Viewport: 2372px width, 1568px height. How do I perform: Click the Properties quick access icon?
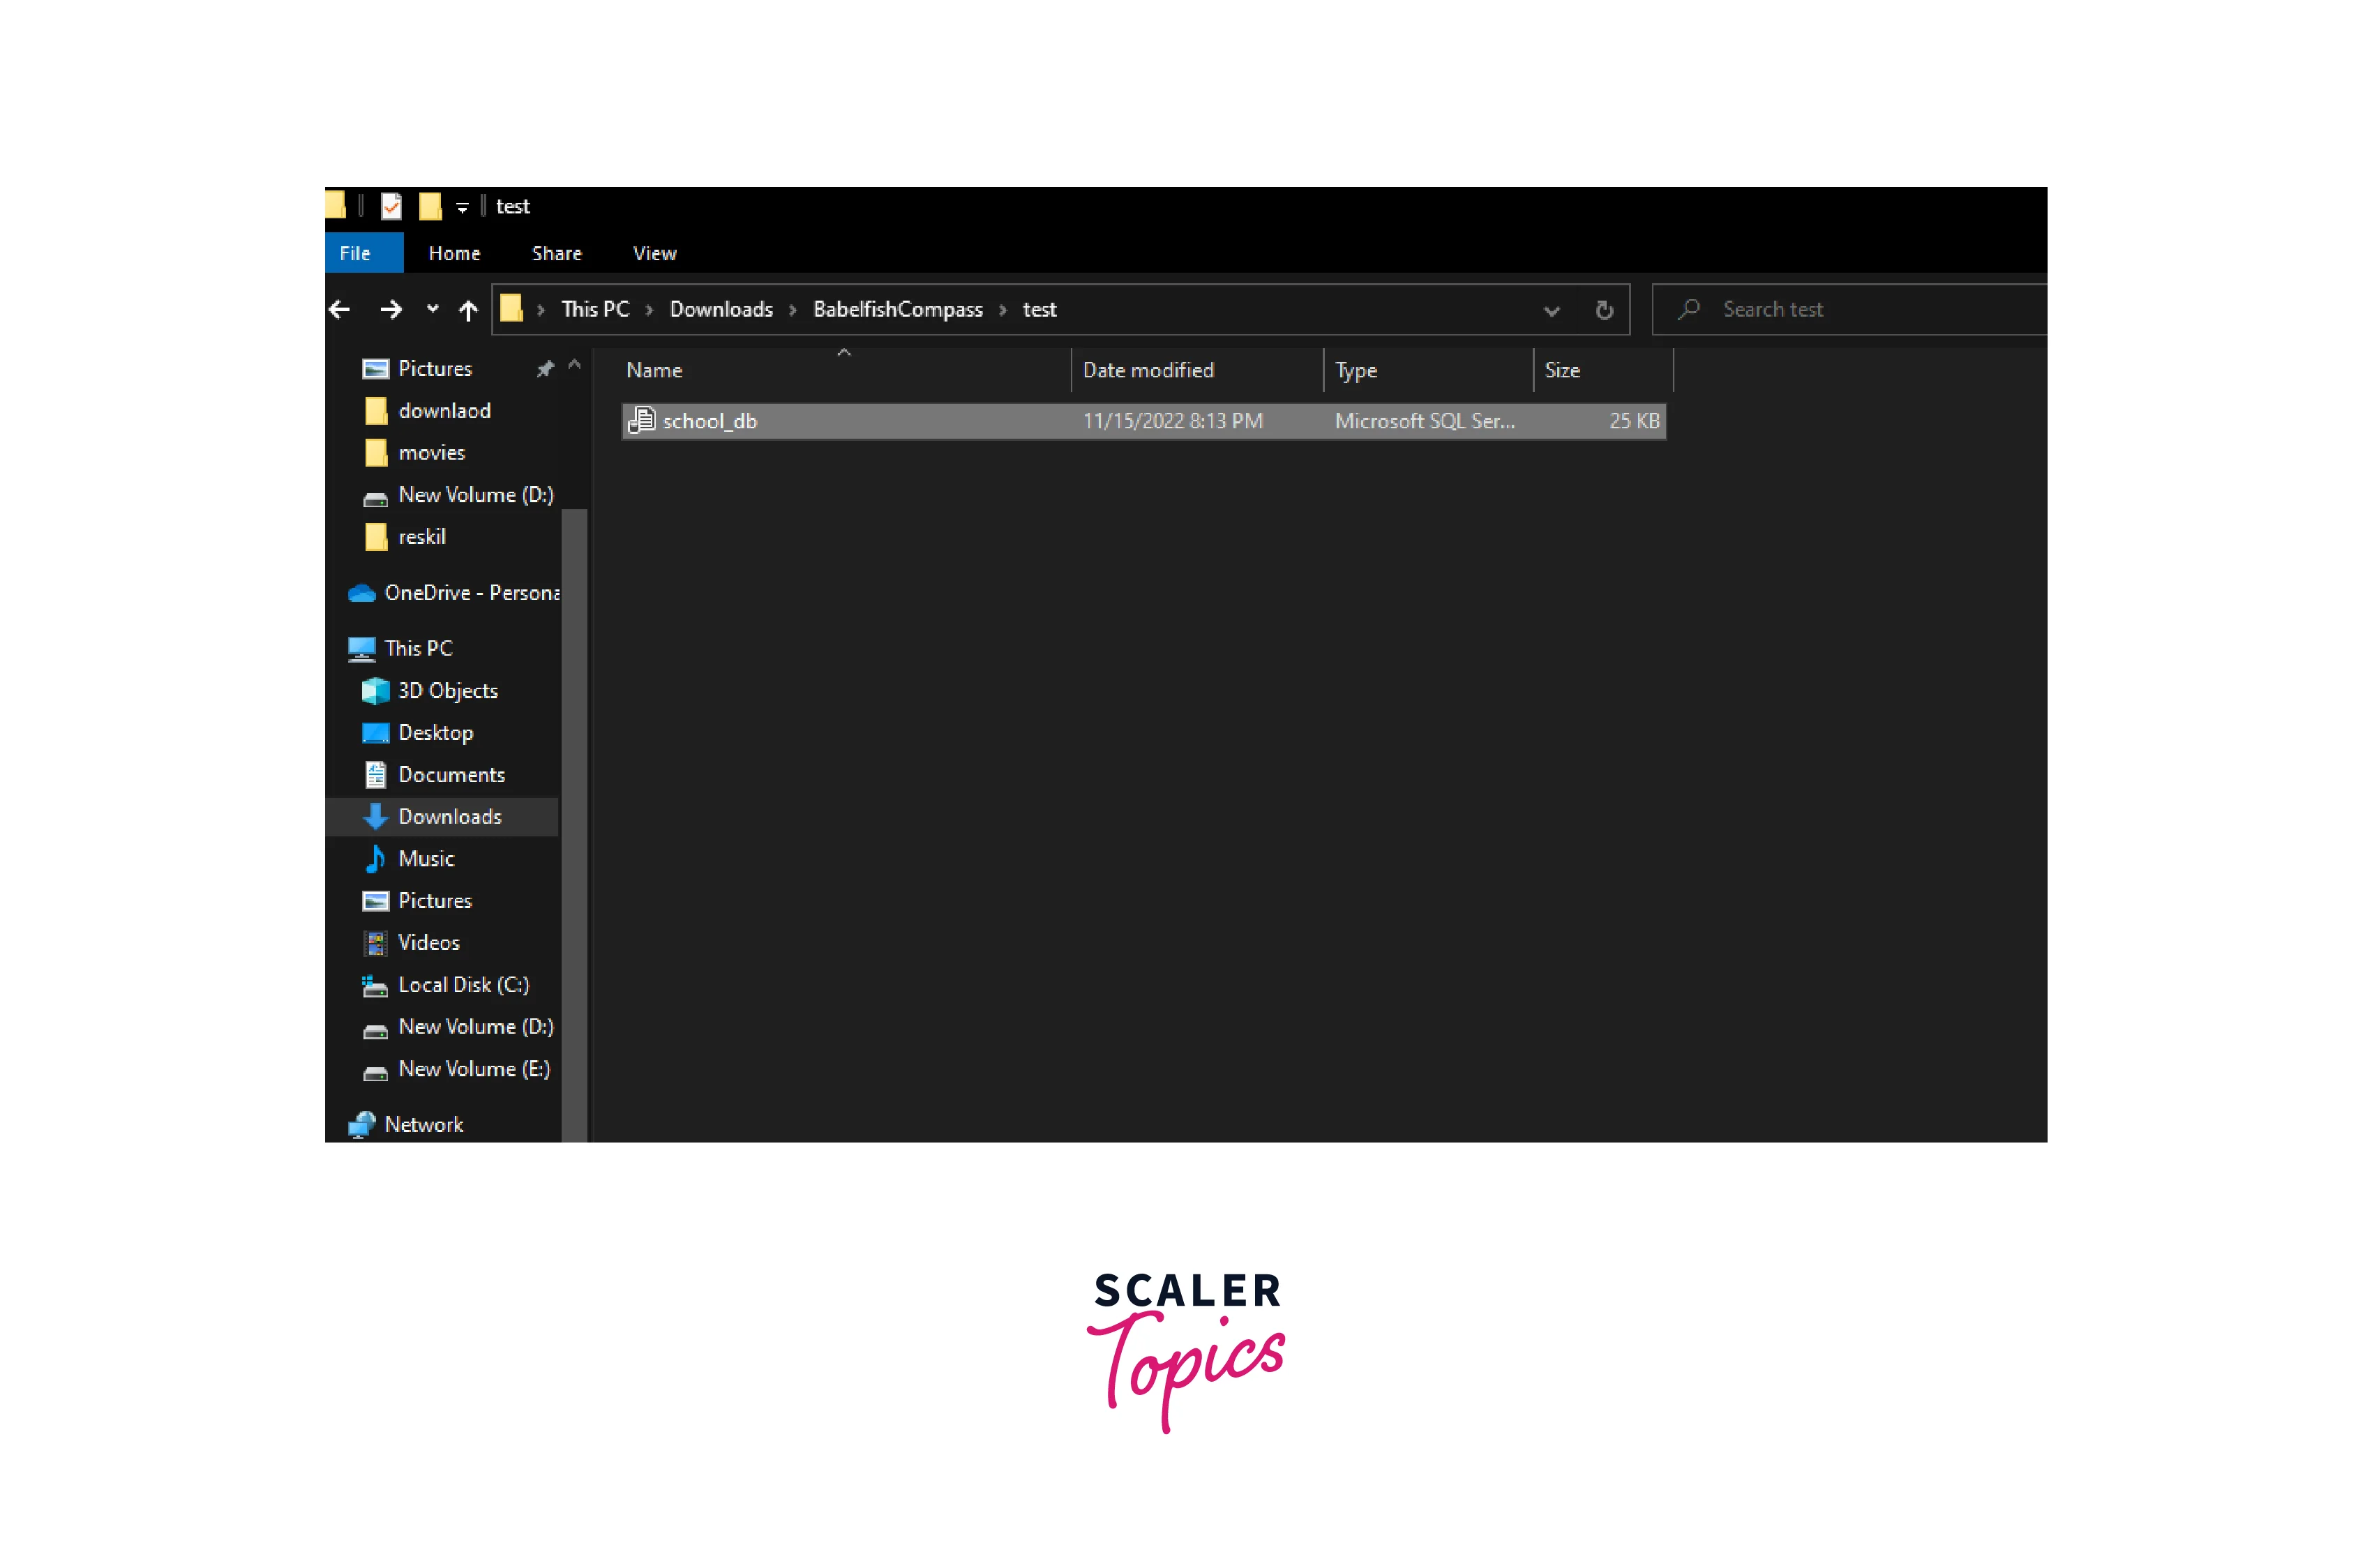pos(391,206)
